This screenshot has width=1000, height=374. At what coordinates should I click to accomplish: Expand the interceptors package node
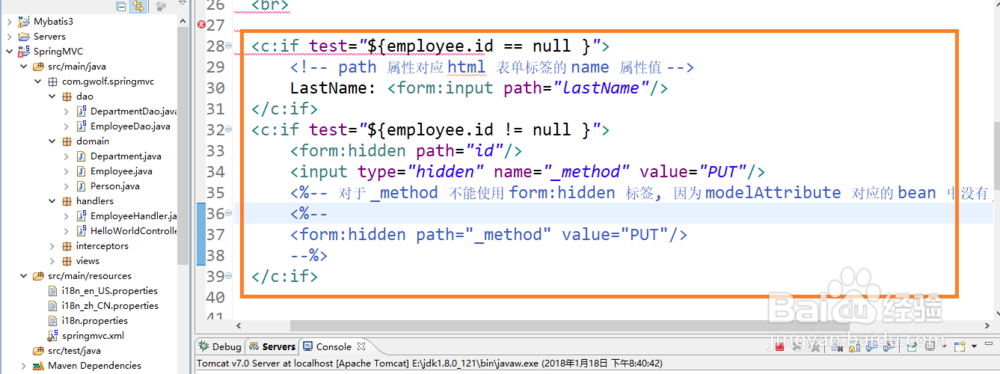pyautogui.click(x=53, y=246)
